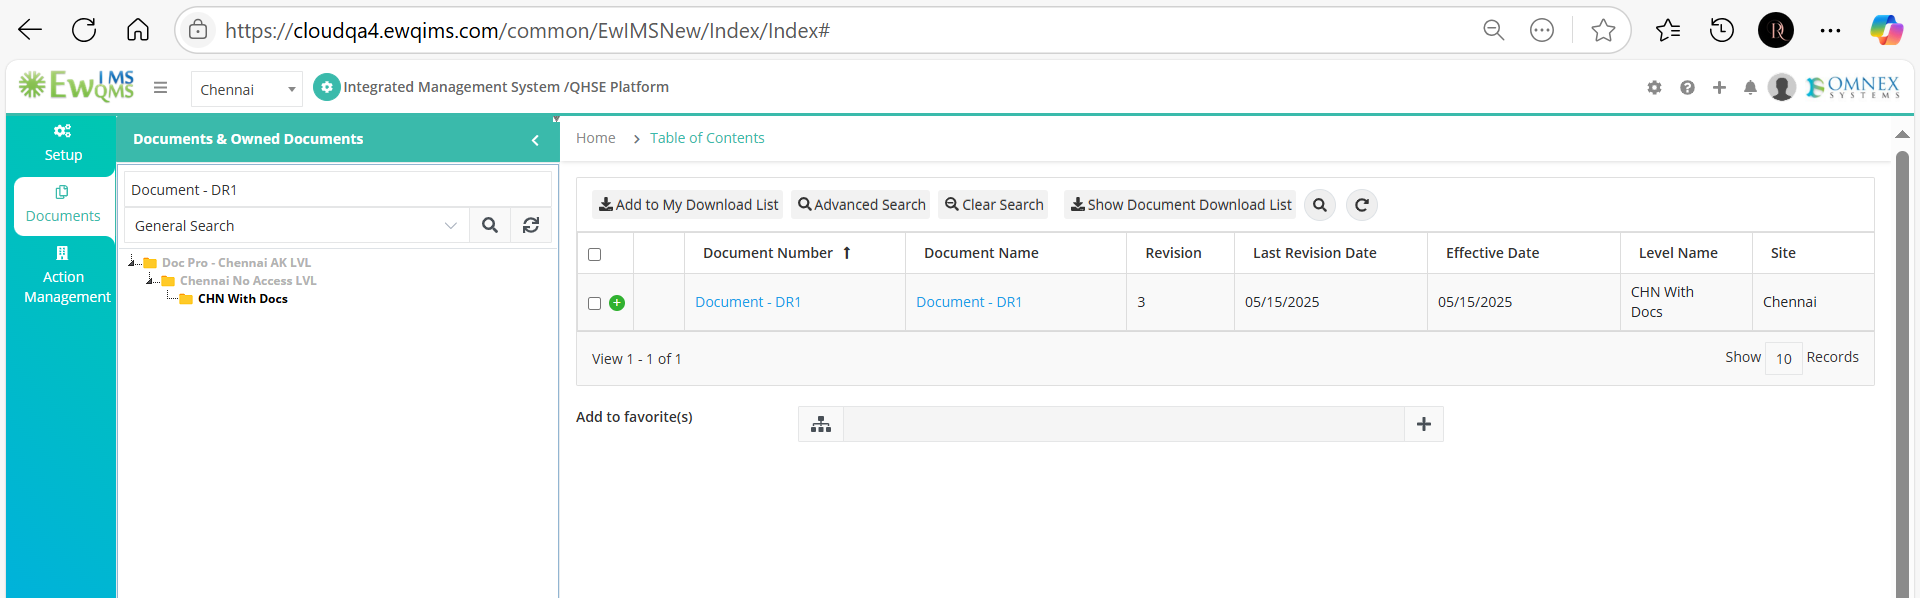
Task: Click the search magnifier in the left panel
Action: point(490,225)
